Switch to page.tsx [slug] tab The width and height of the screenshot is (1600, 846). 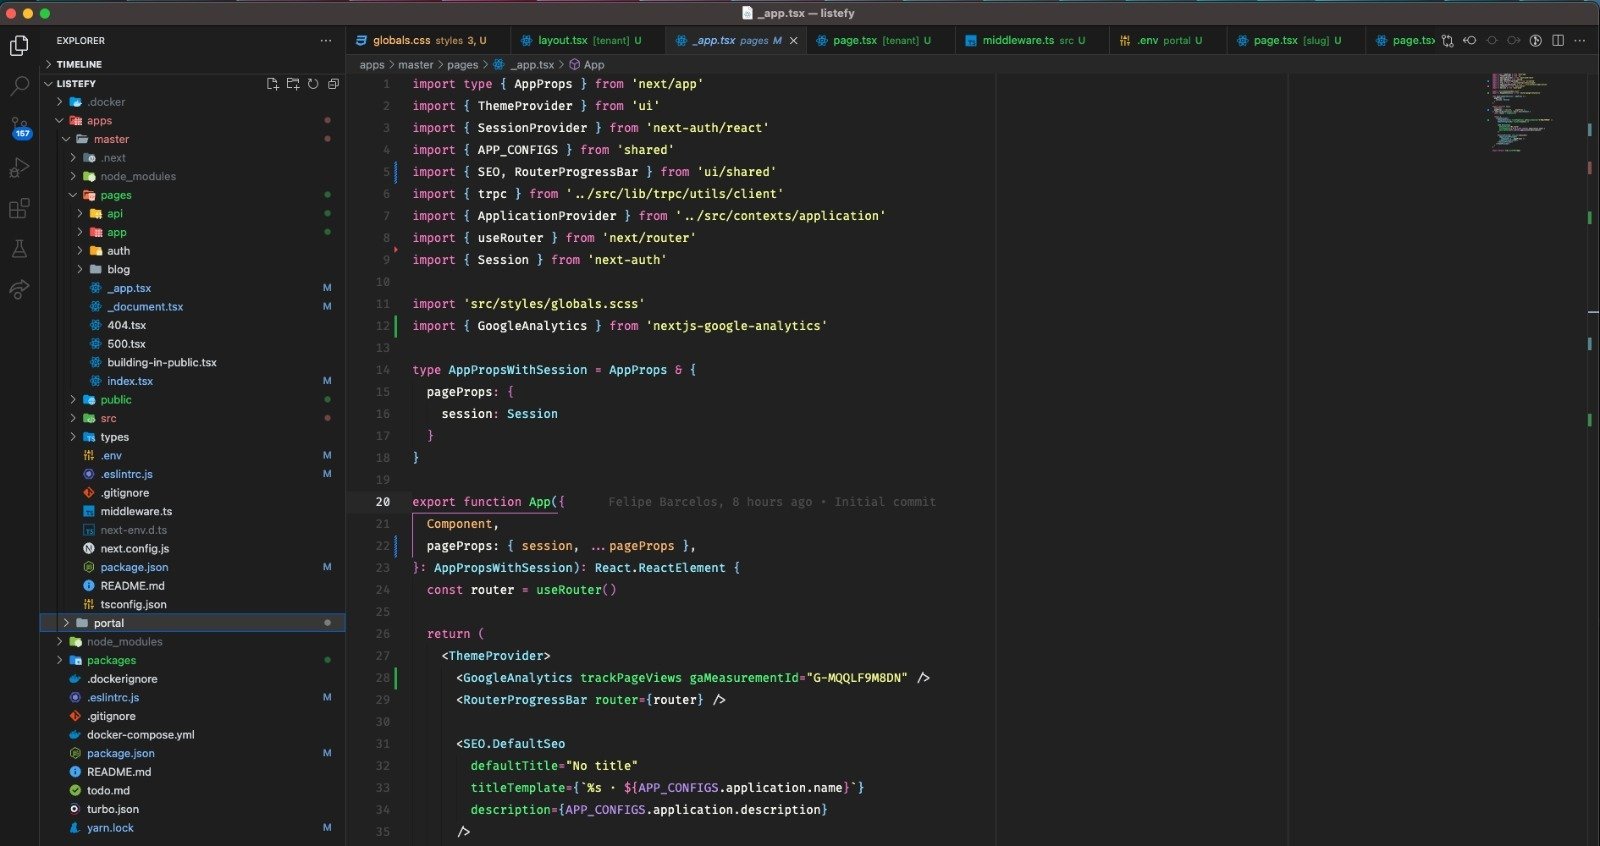point(1297,41)
